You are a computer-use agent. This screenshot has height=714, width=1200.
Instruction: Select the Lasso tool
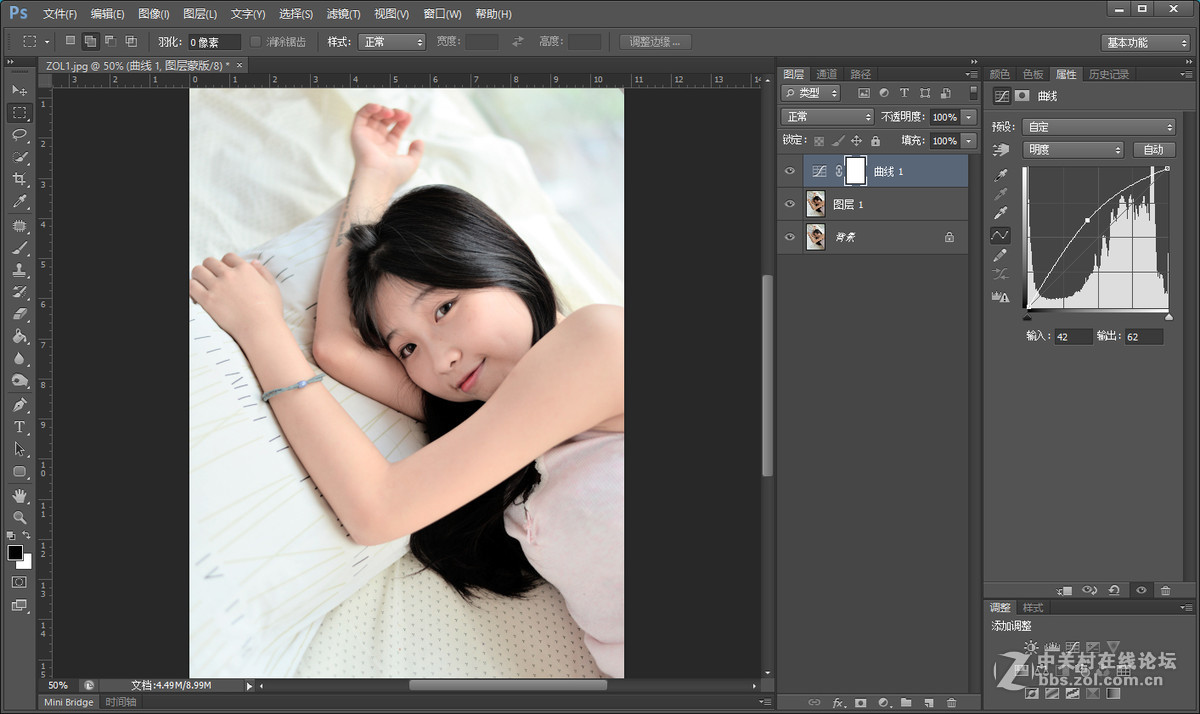[x=19, y=135]
